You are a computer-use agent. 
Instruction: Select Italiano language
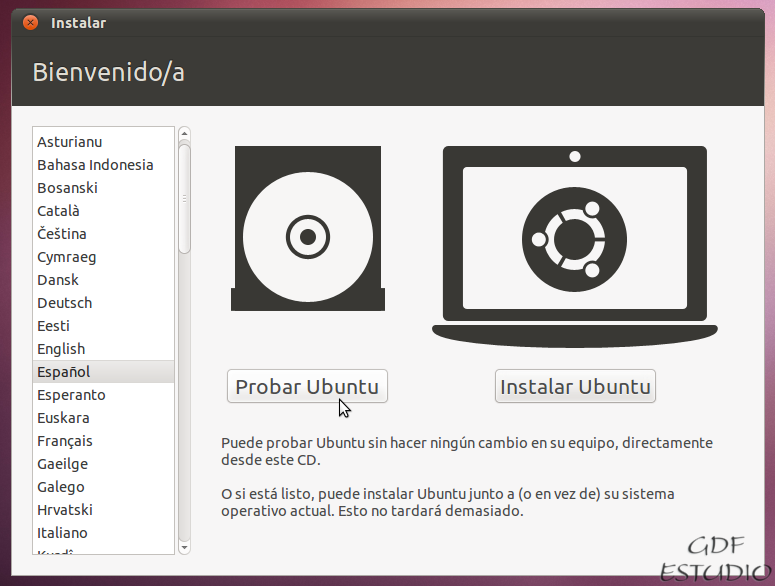[x=103, y=533]
